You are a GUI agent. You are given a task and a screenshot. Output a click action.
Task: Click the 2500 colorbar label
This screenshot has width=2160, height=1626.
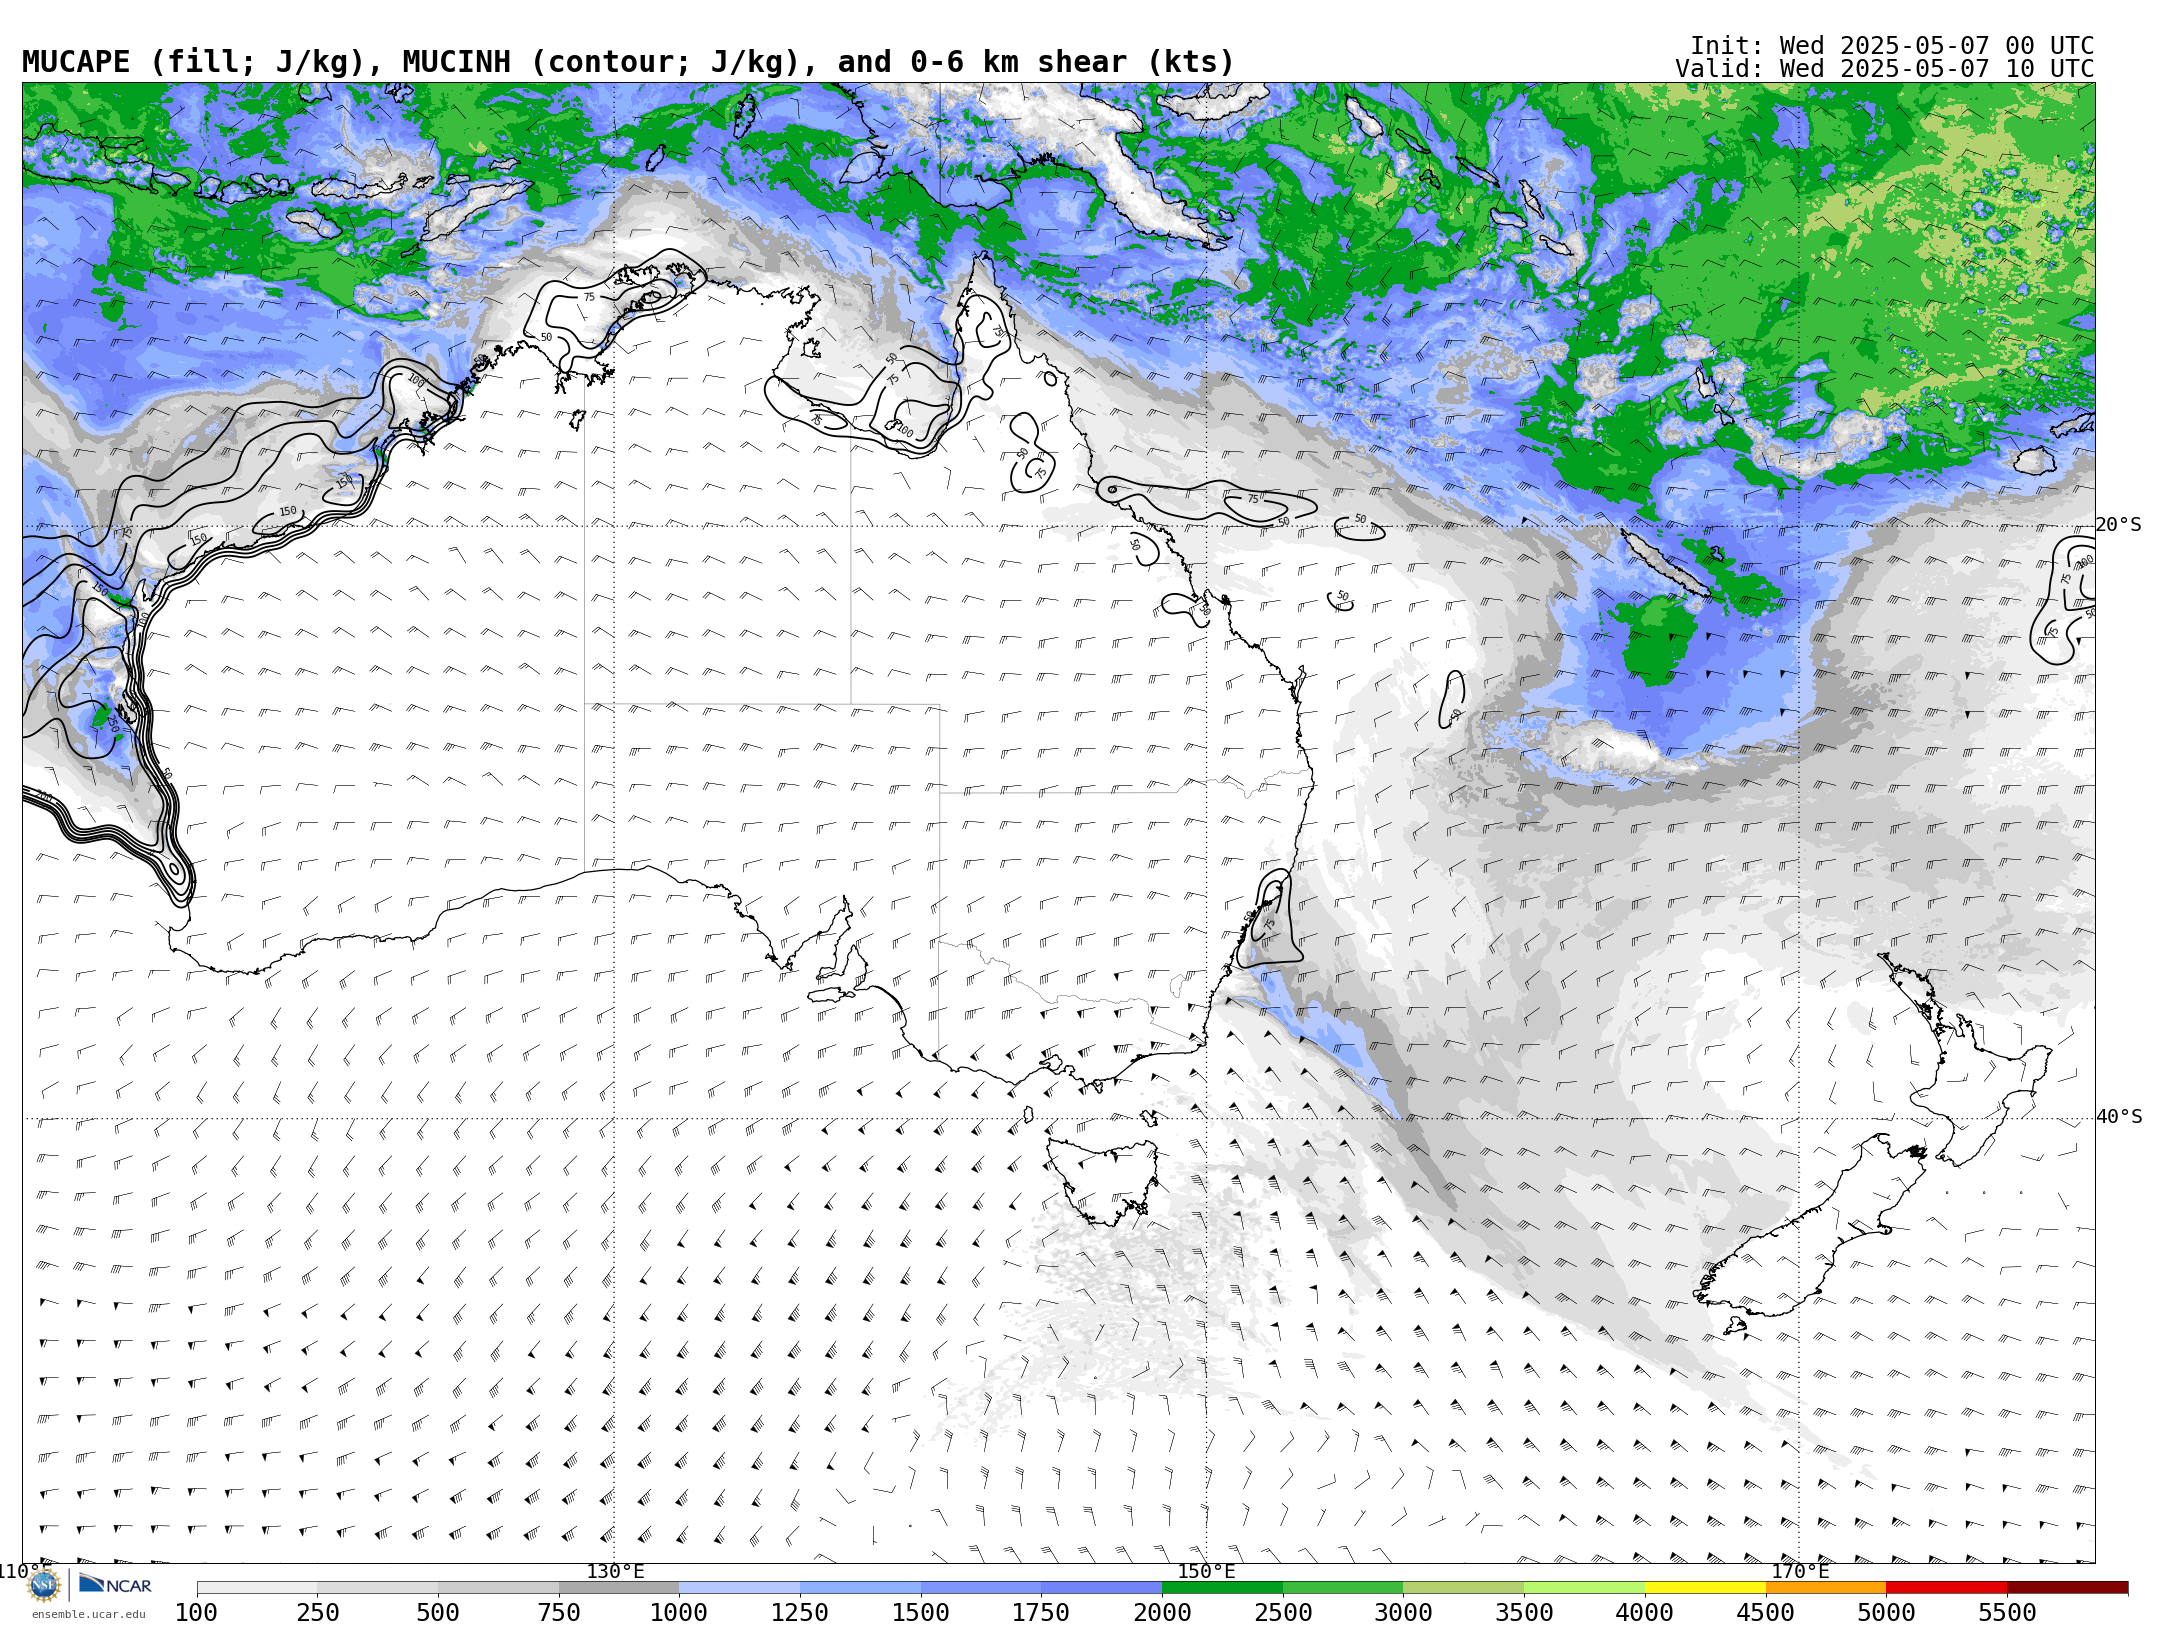(x=1283, y=1612)
